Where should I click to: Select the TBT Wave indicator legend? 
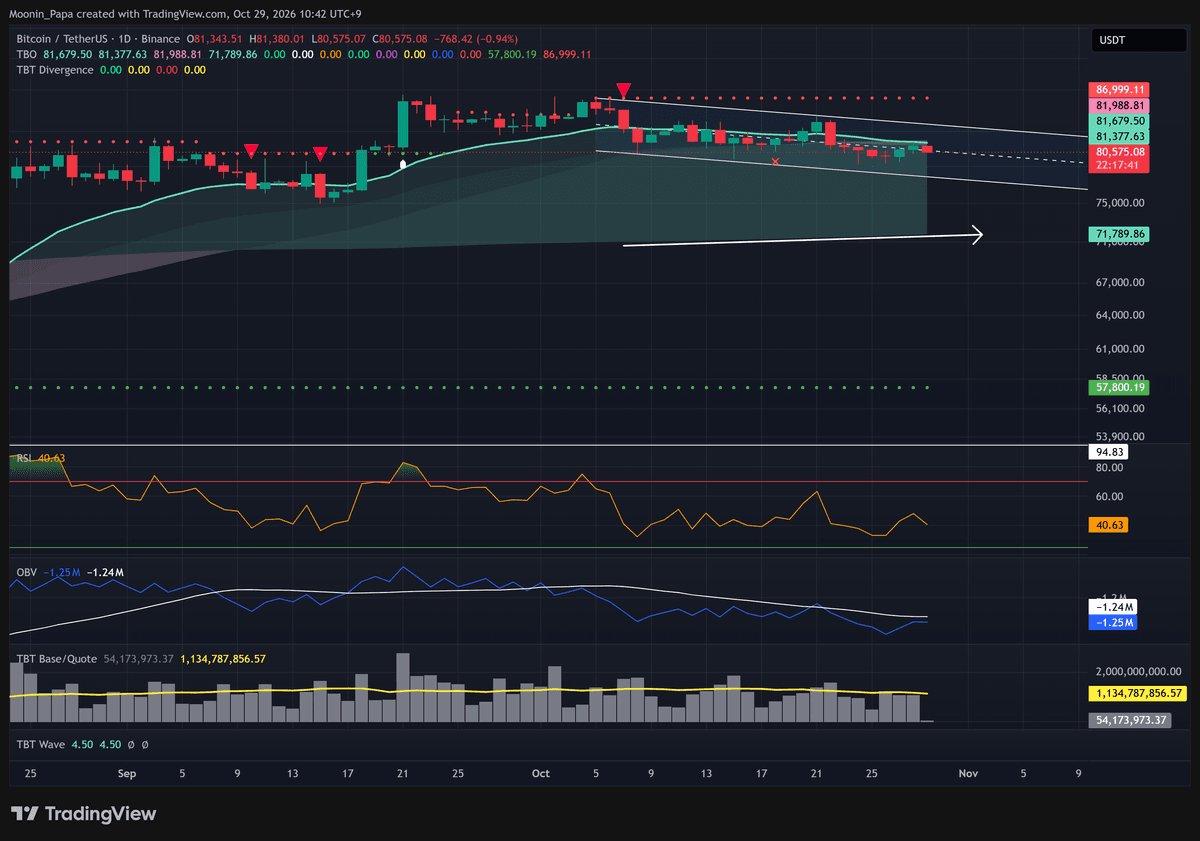pyautogui.click(x=41, y=744)
